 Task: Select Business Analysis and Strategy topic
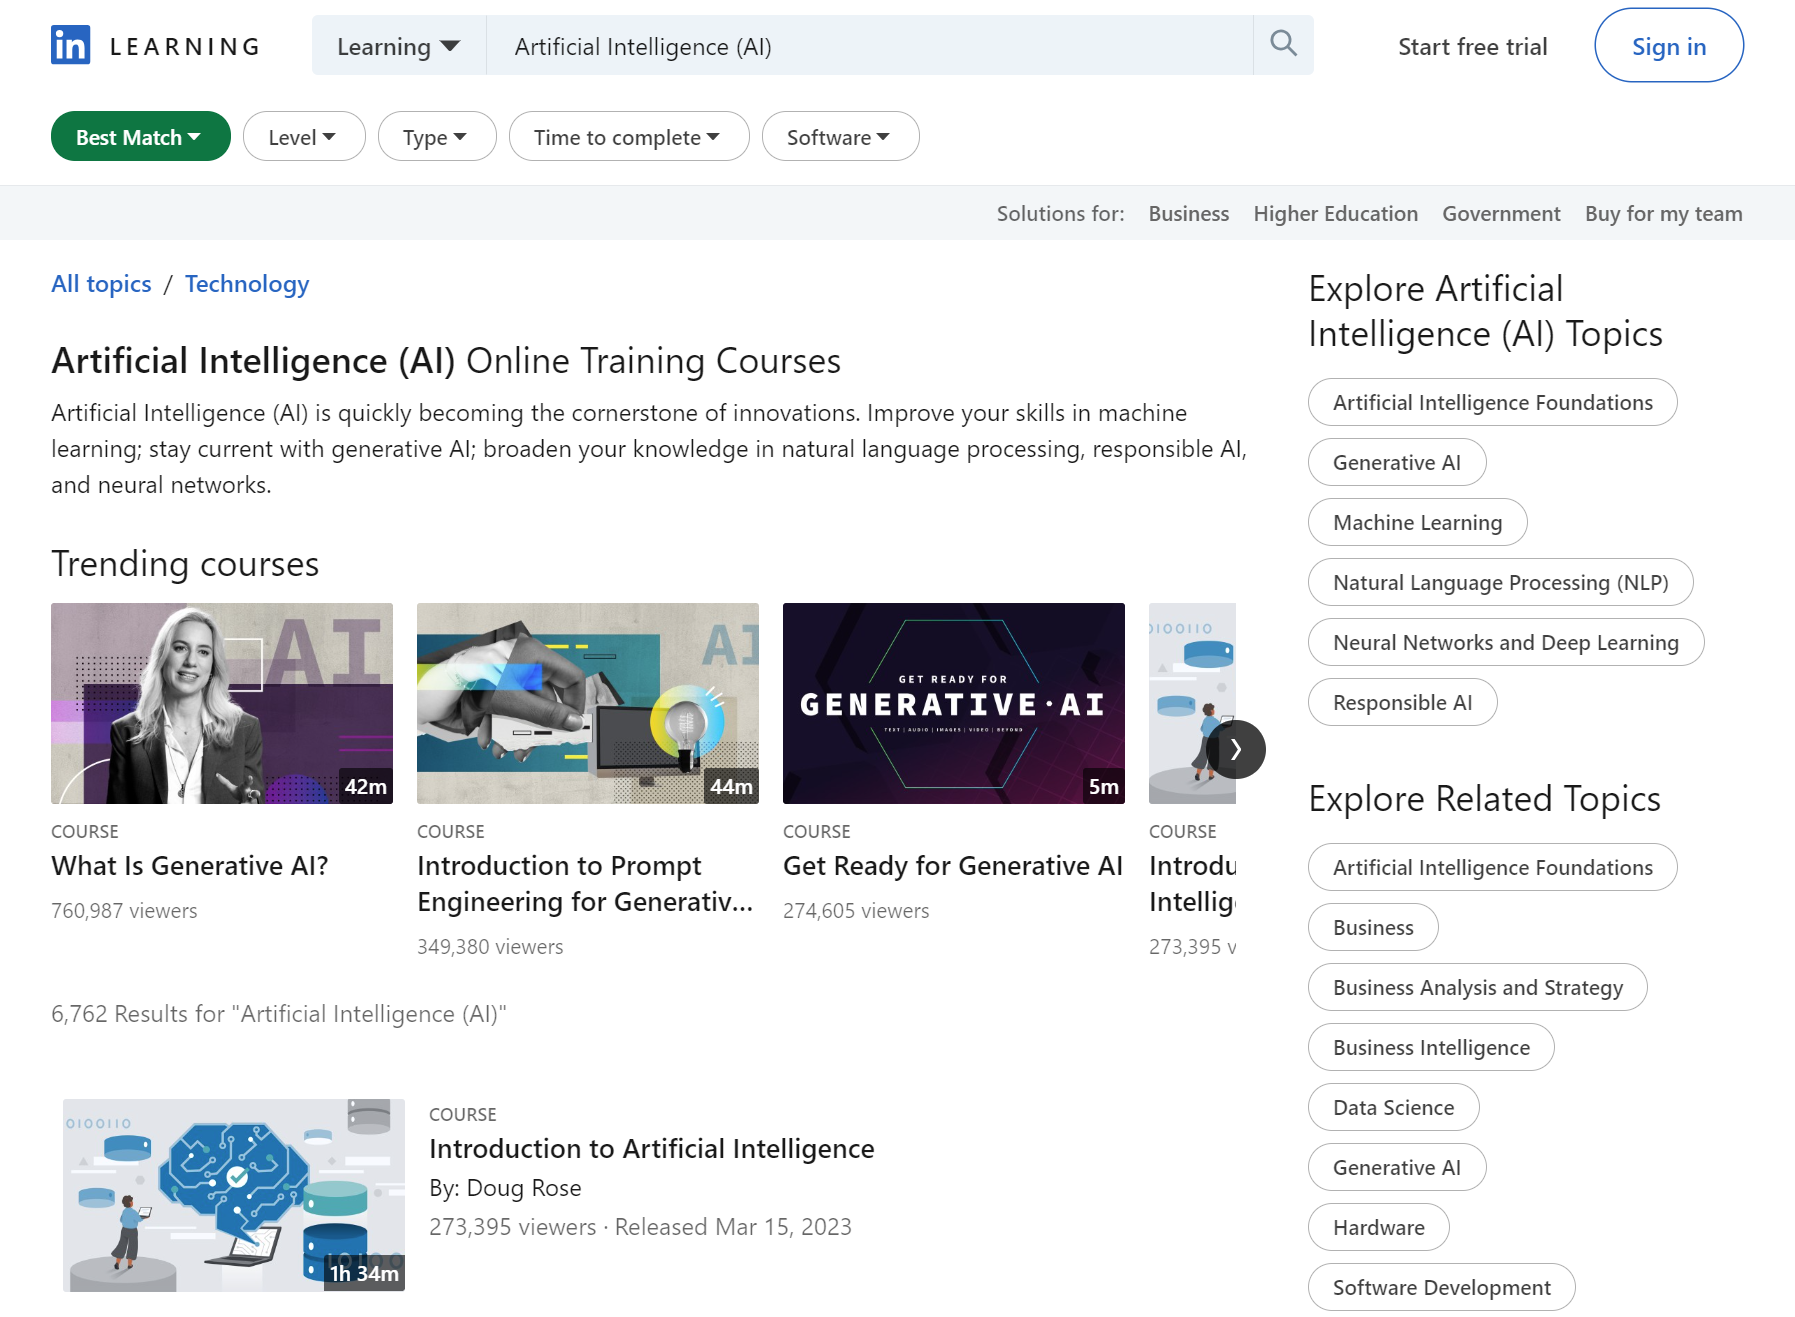coord(1477,987)
